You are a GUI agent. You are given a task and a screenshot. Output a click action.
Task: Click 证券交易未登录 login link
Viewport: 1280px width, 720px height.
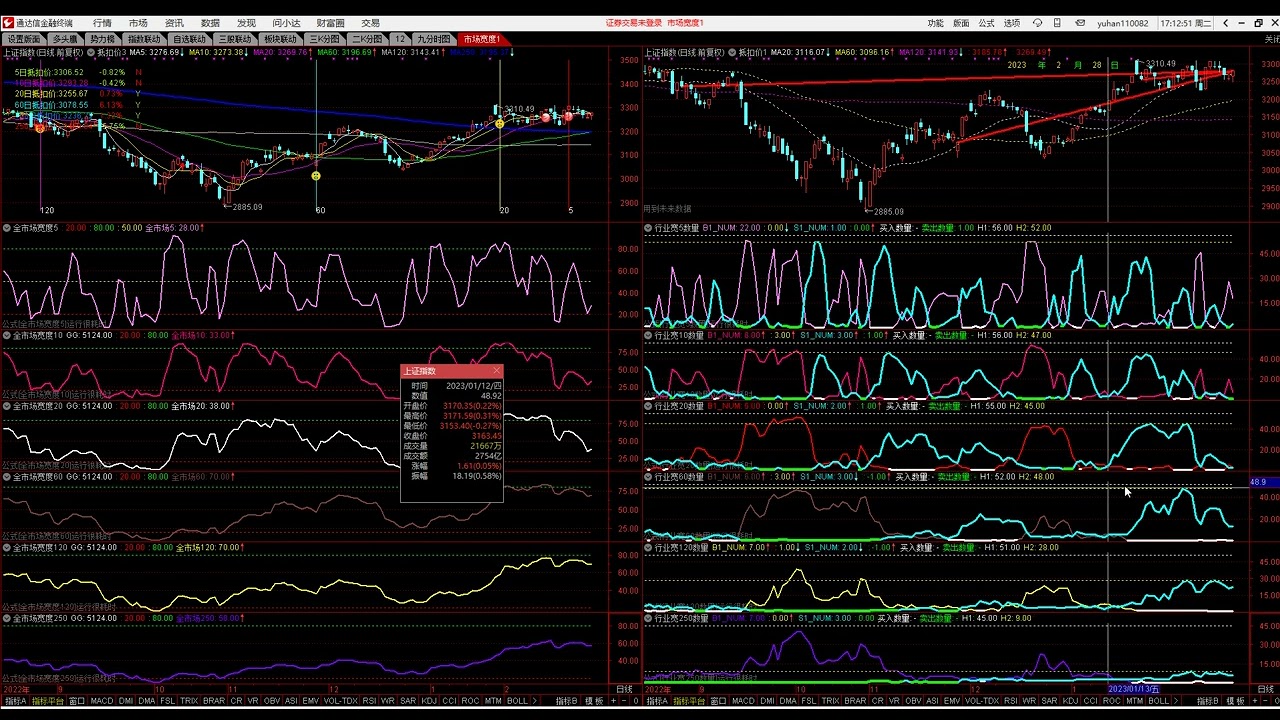634,22
